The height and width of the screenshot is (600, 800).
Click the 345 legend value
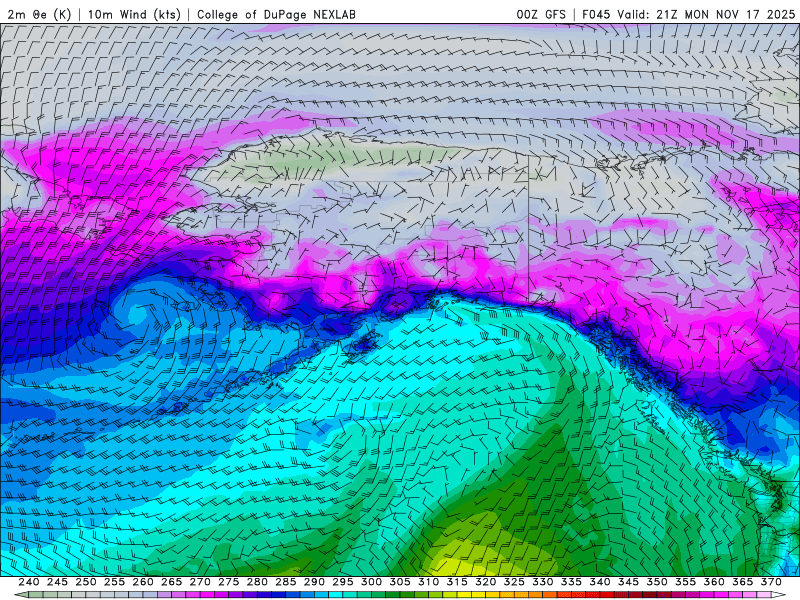pyautogui.click(x=629, y=582)
